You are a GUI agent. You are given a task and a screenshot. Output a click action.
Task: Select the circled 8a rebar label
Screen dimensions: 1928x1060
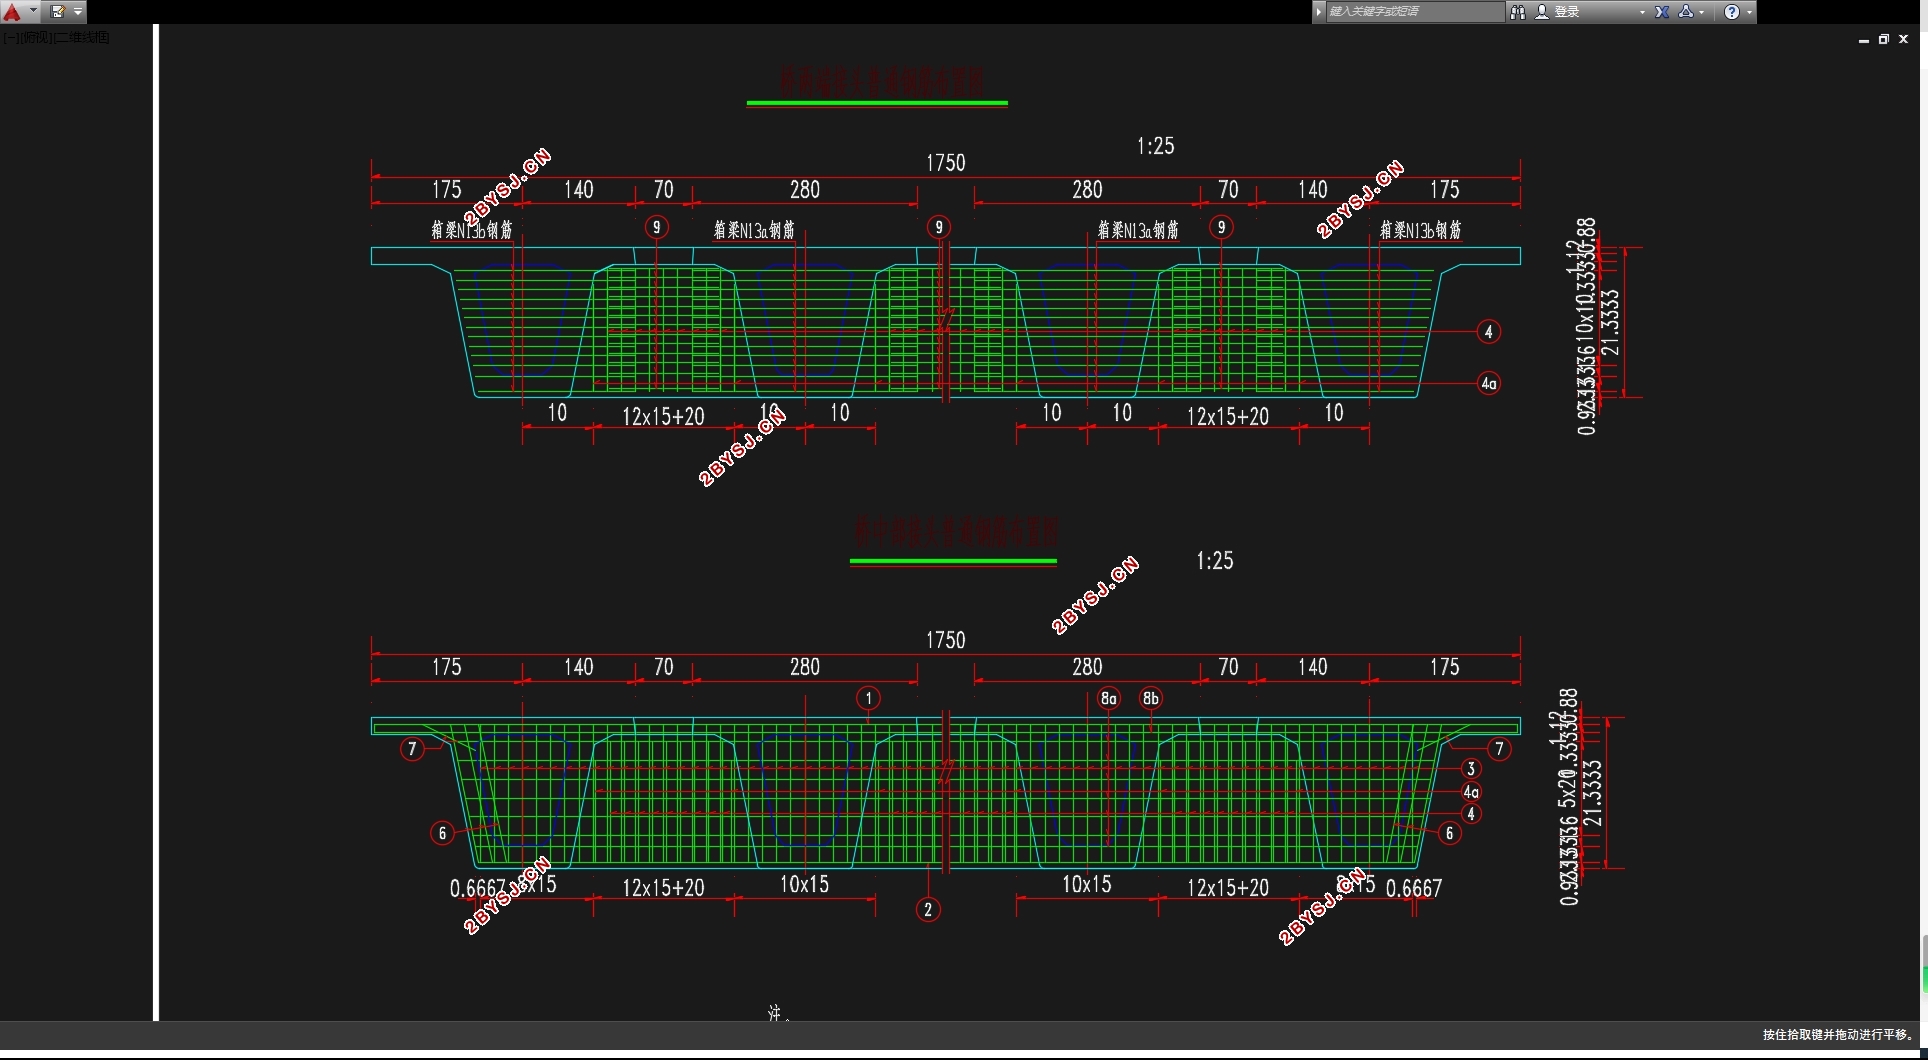point(1108,699)
